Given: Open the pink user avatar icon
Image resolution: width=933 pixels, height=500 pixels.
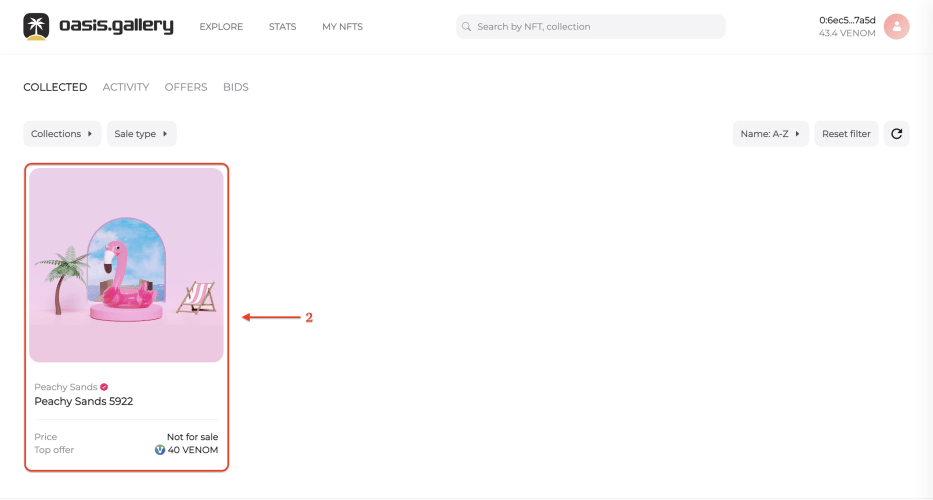Looking at the screenshot, I should click(x=896, y=27).
